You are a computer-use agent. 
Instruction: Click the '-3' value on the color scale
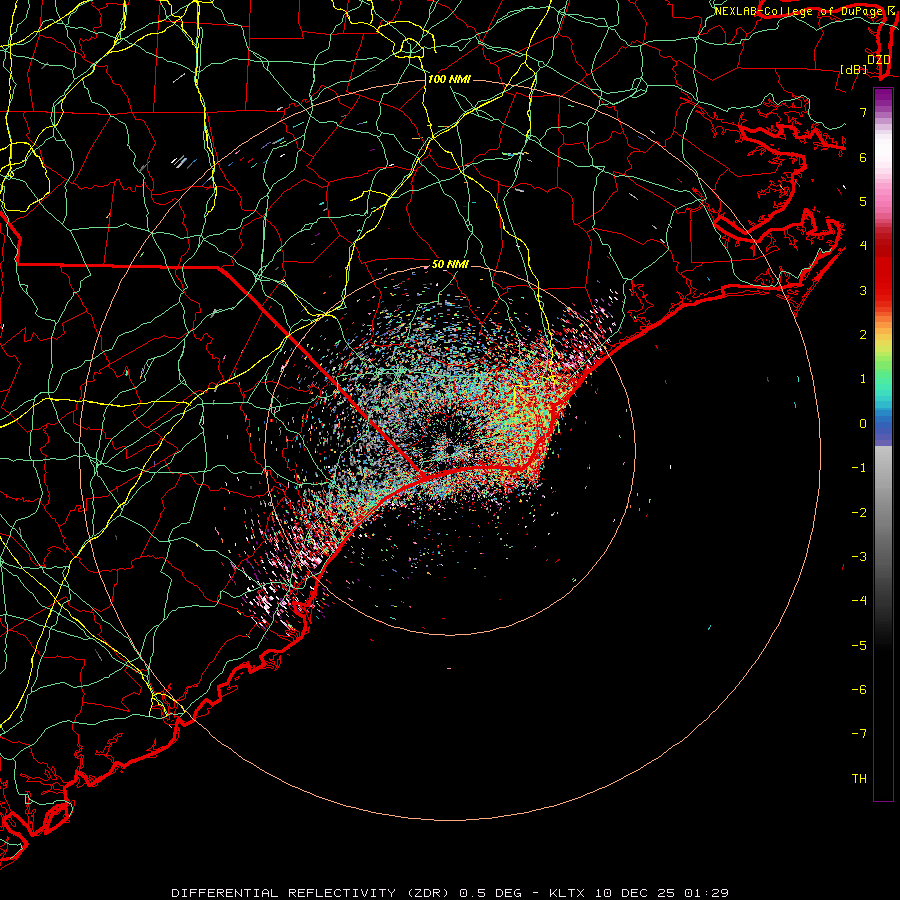tap(859, 557)
